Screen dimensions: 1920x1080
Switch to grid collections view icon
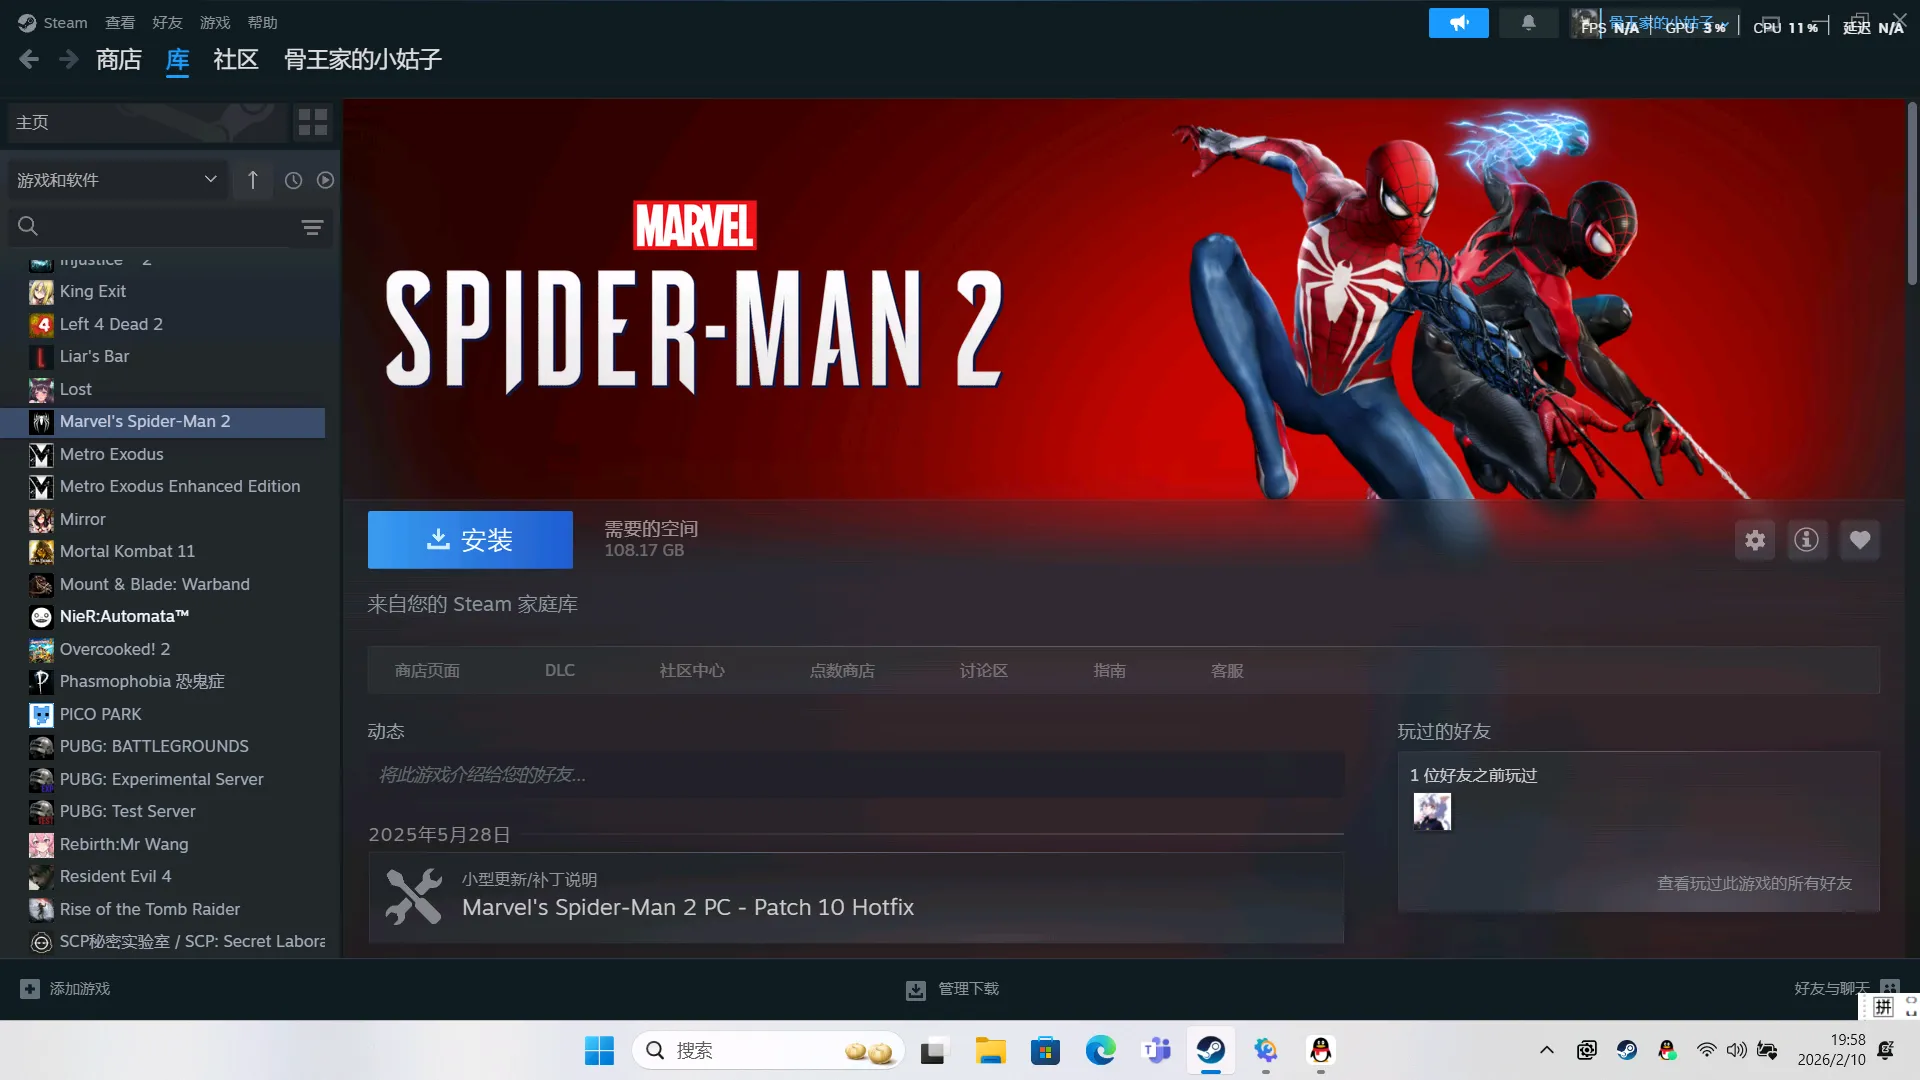[x=313, y=122]
